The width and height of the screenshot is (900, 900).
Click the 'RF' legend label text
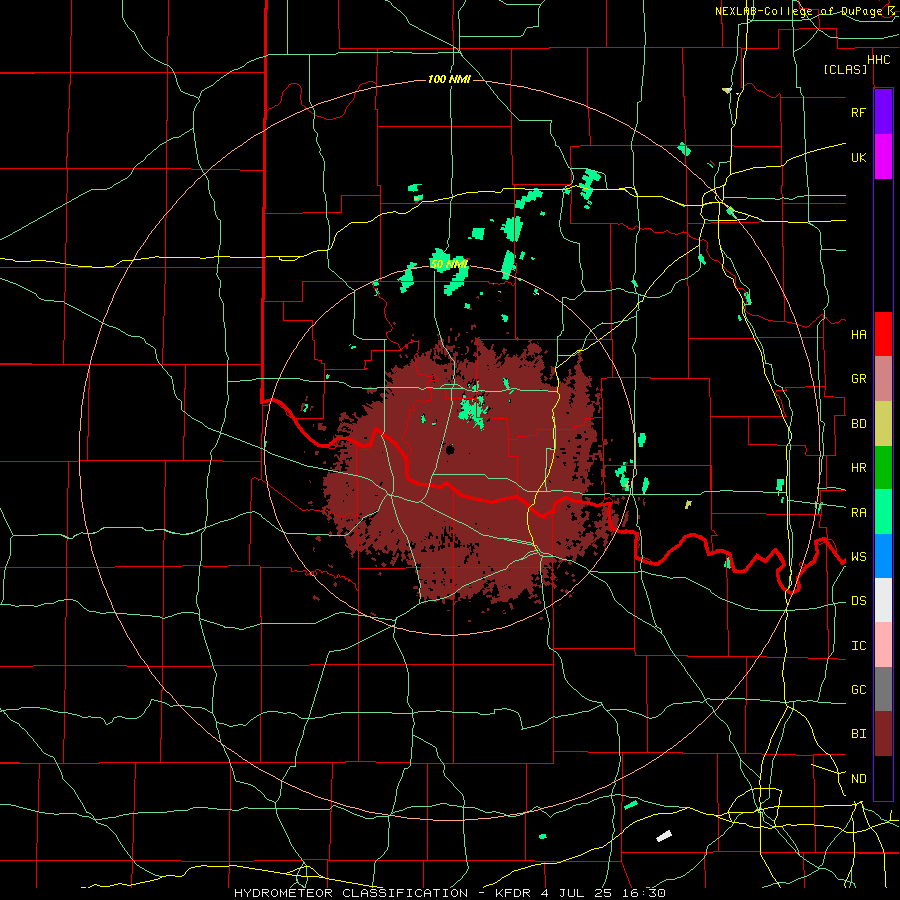[858, 112]
